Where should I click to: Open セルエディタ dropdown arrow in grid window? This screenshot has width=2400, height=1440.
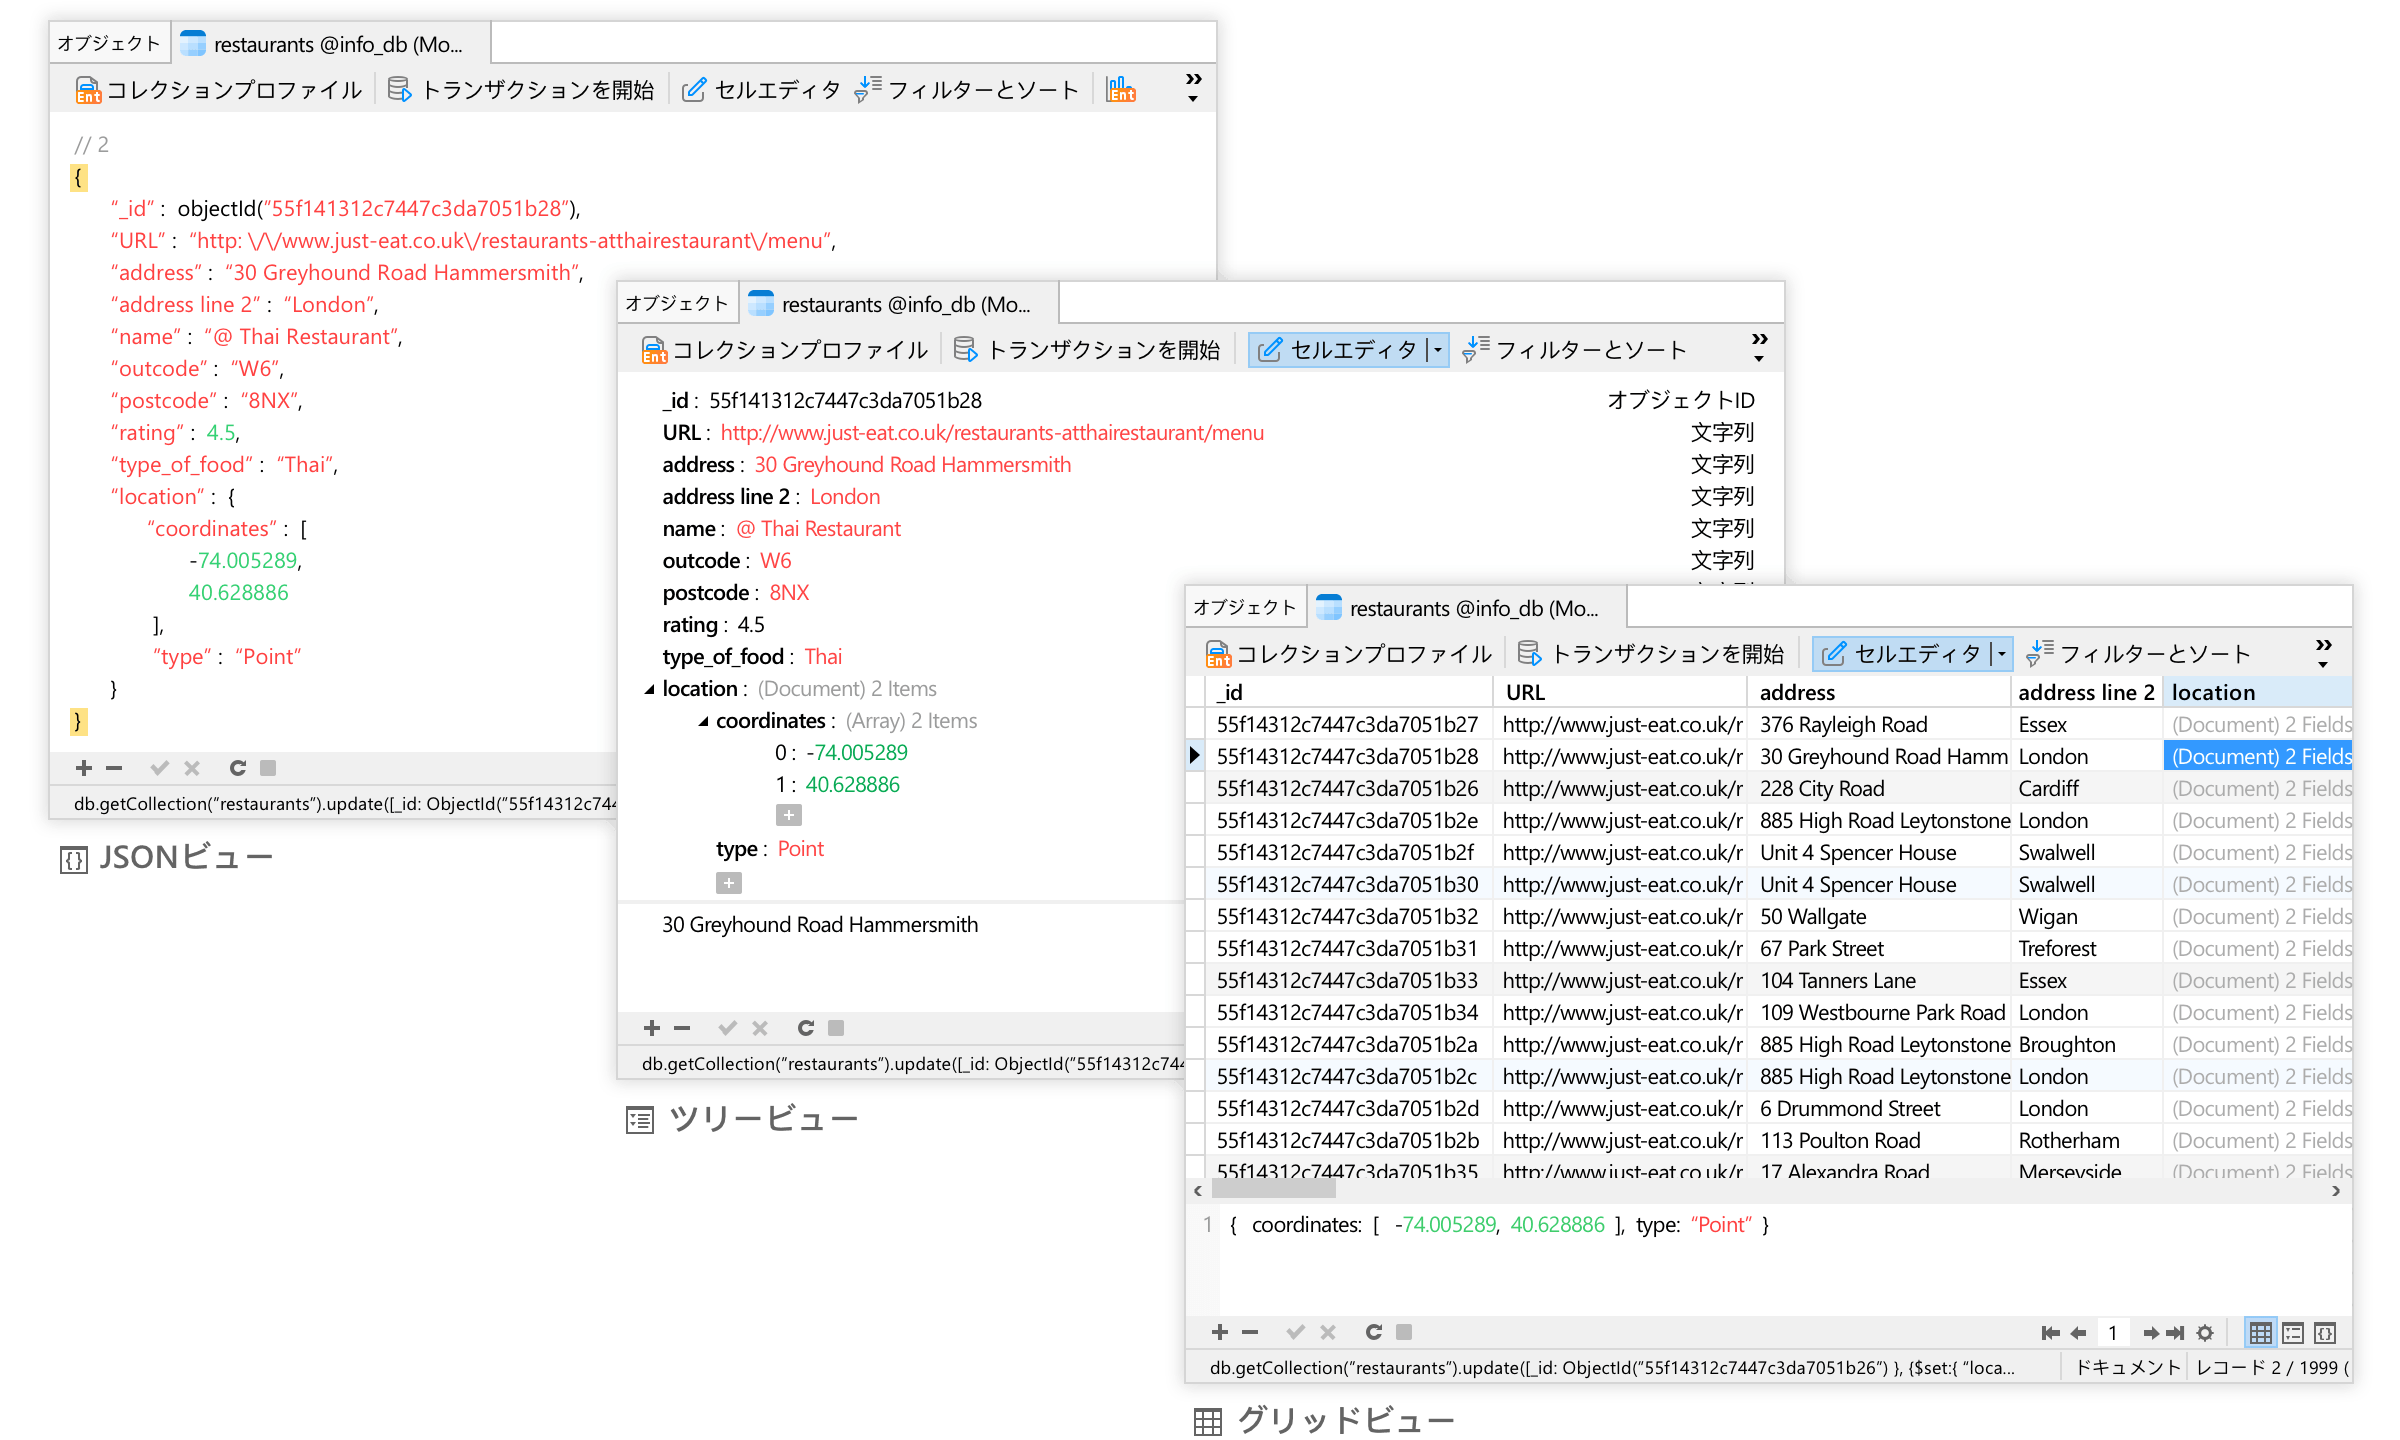(x=2001, y=654)
